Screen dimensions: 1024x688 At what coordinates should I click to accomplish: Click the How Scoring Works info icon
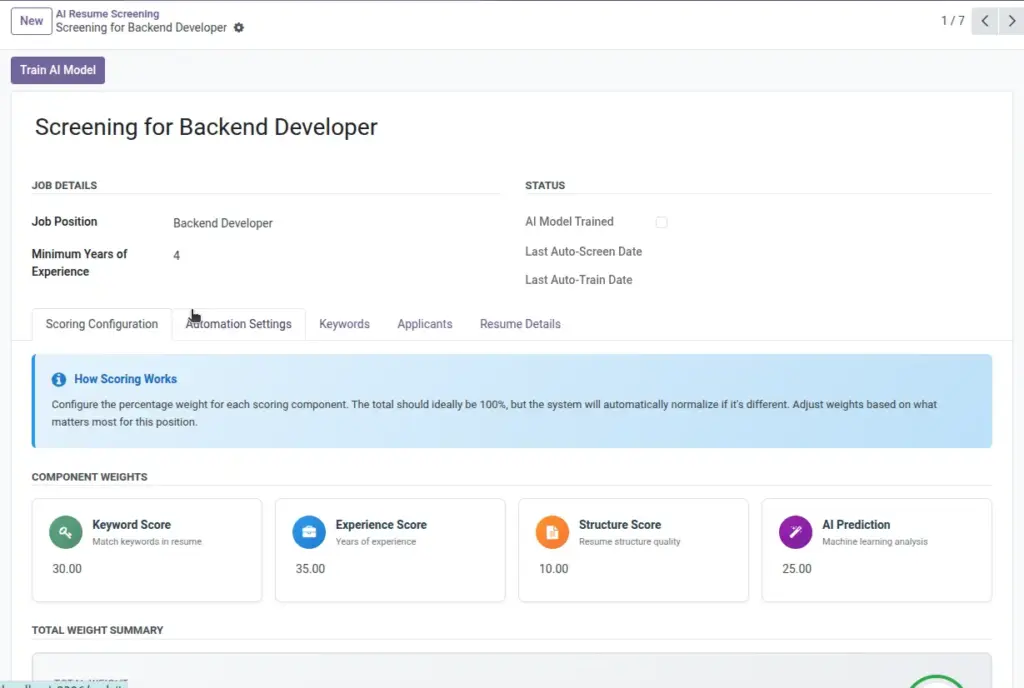coord(59,379)
